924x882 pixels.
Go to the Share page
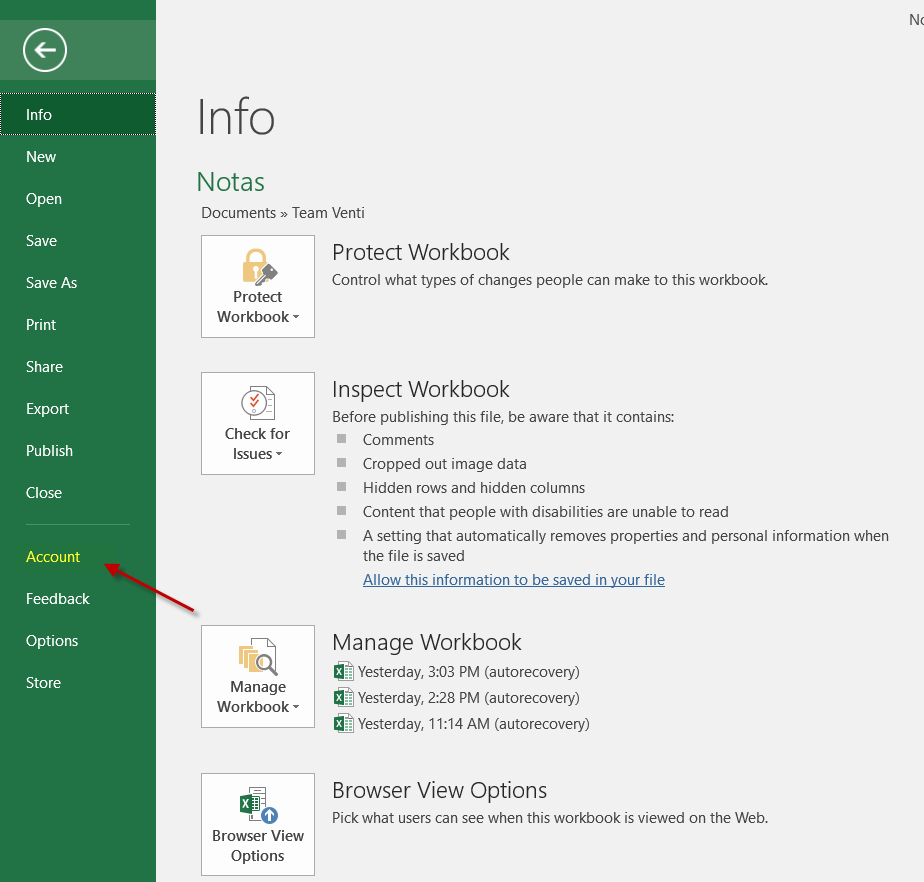pos(78,366)
